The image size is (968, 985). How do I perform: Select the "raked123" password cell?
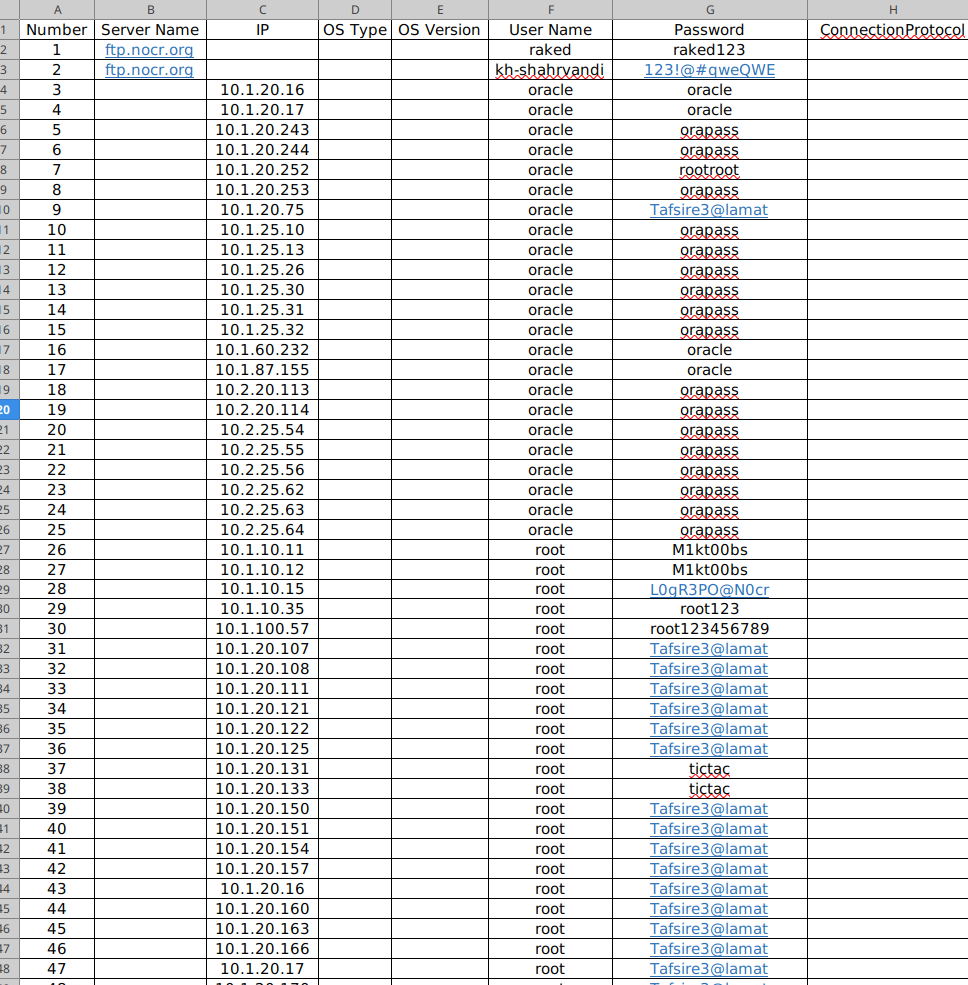(710, 50)
